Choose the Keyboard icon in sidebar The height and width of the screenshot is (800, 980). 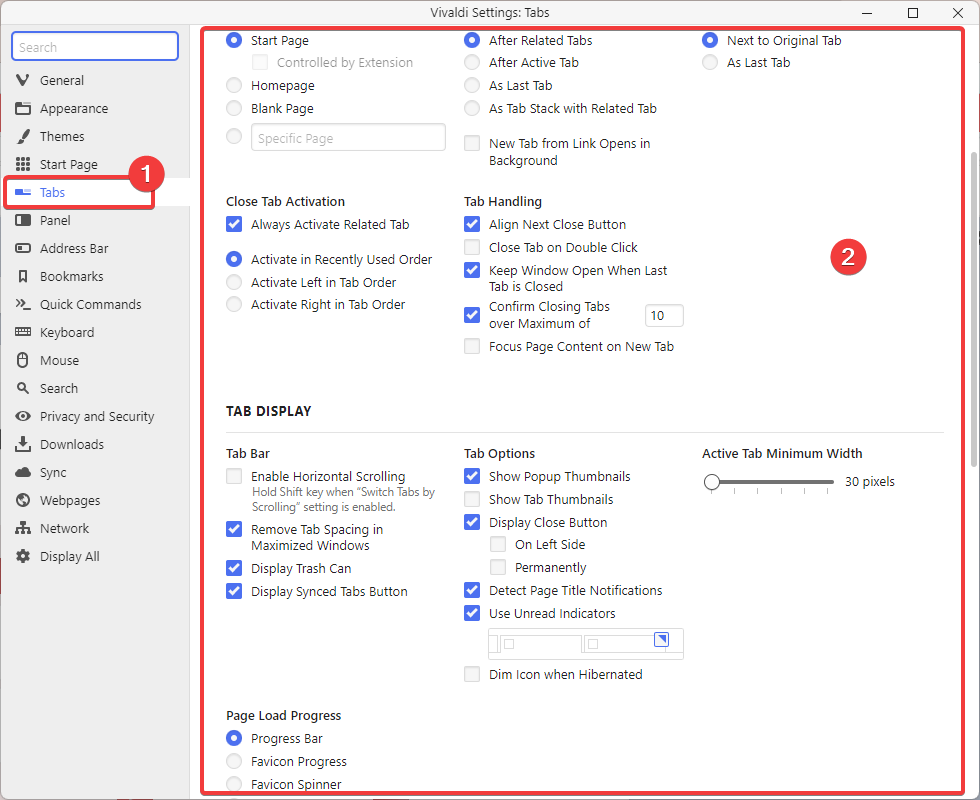22,332
